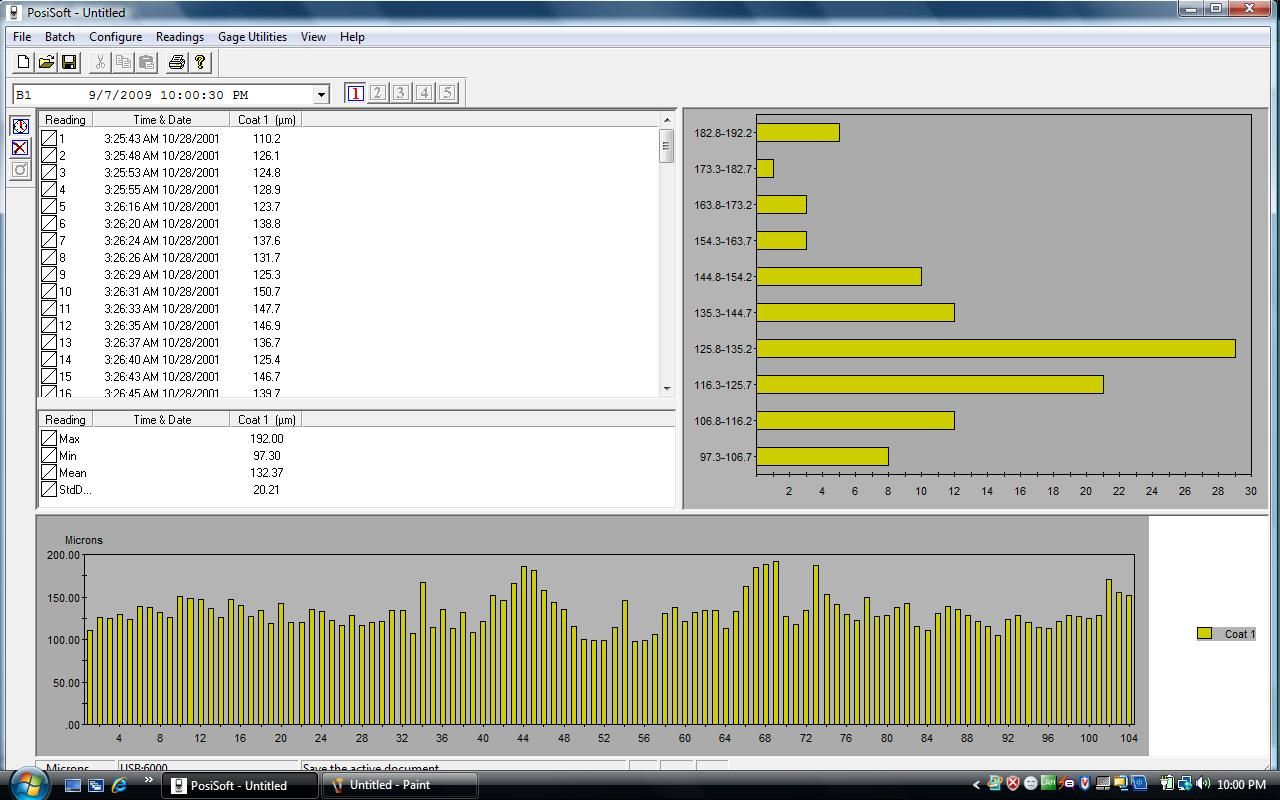
Task: Toggle the Mean statistic checkbox
Action: click(x=49, y=473)
